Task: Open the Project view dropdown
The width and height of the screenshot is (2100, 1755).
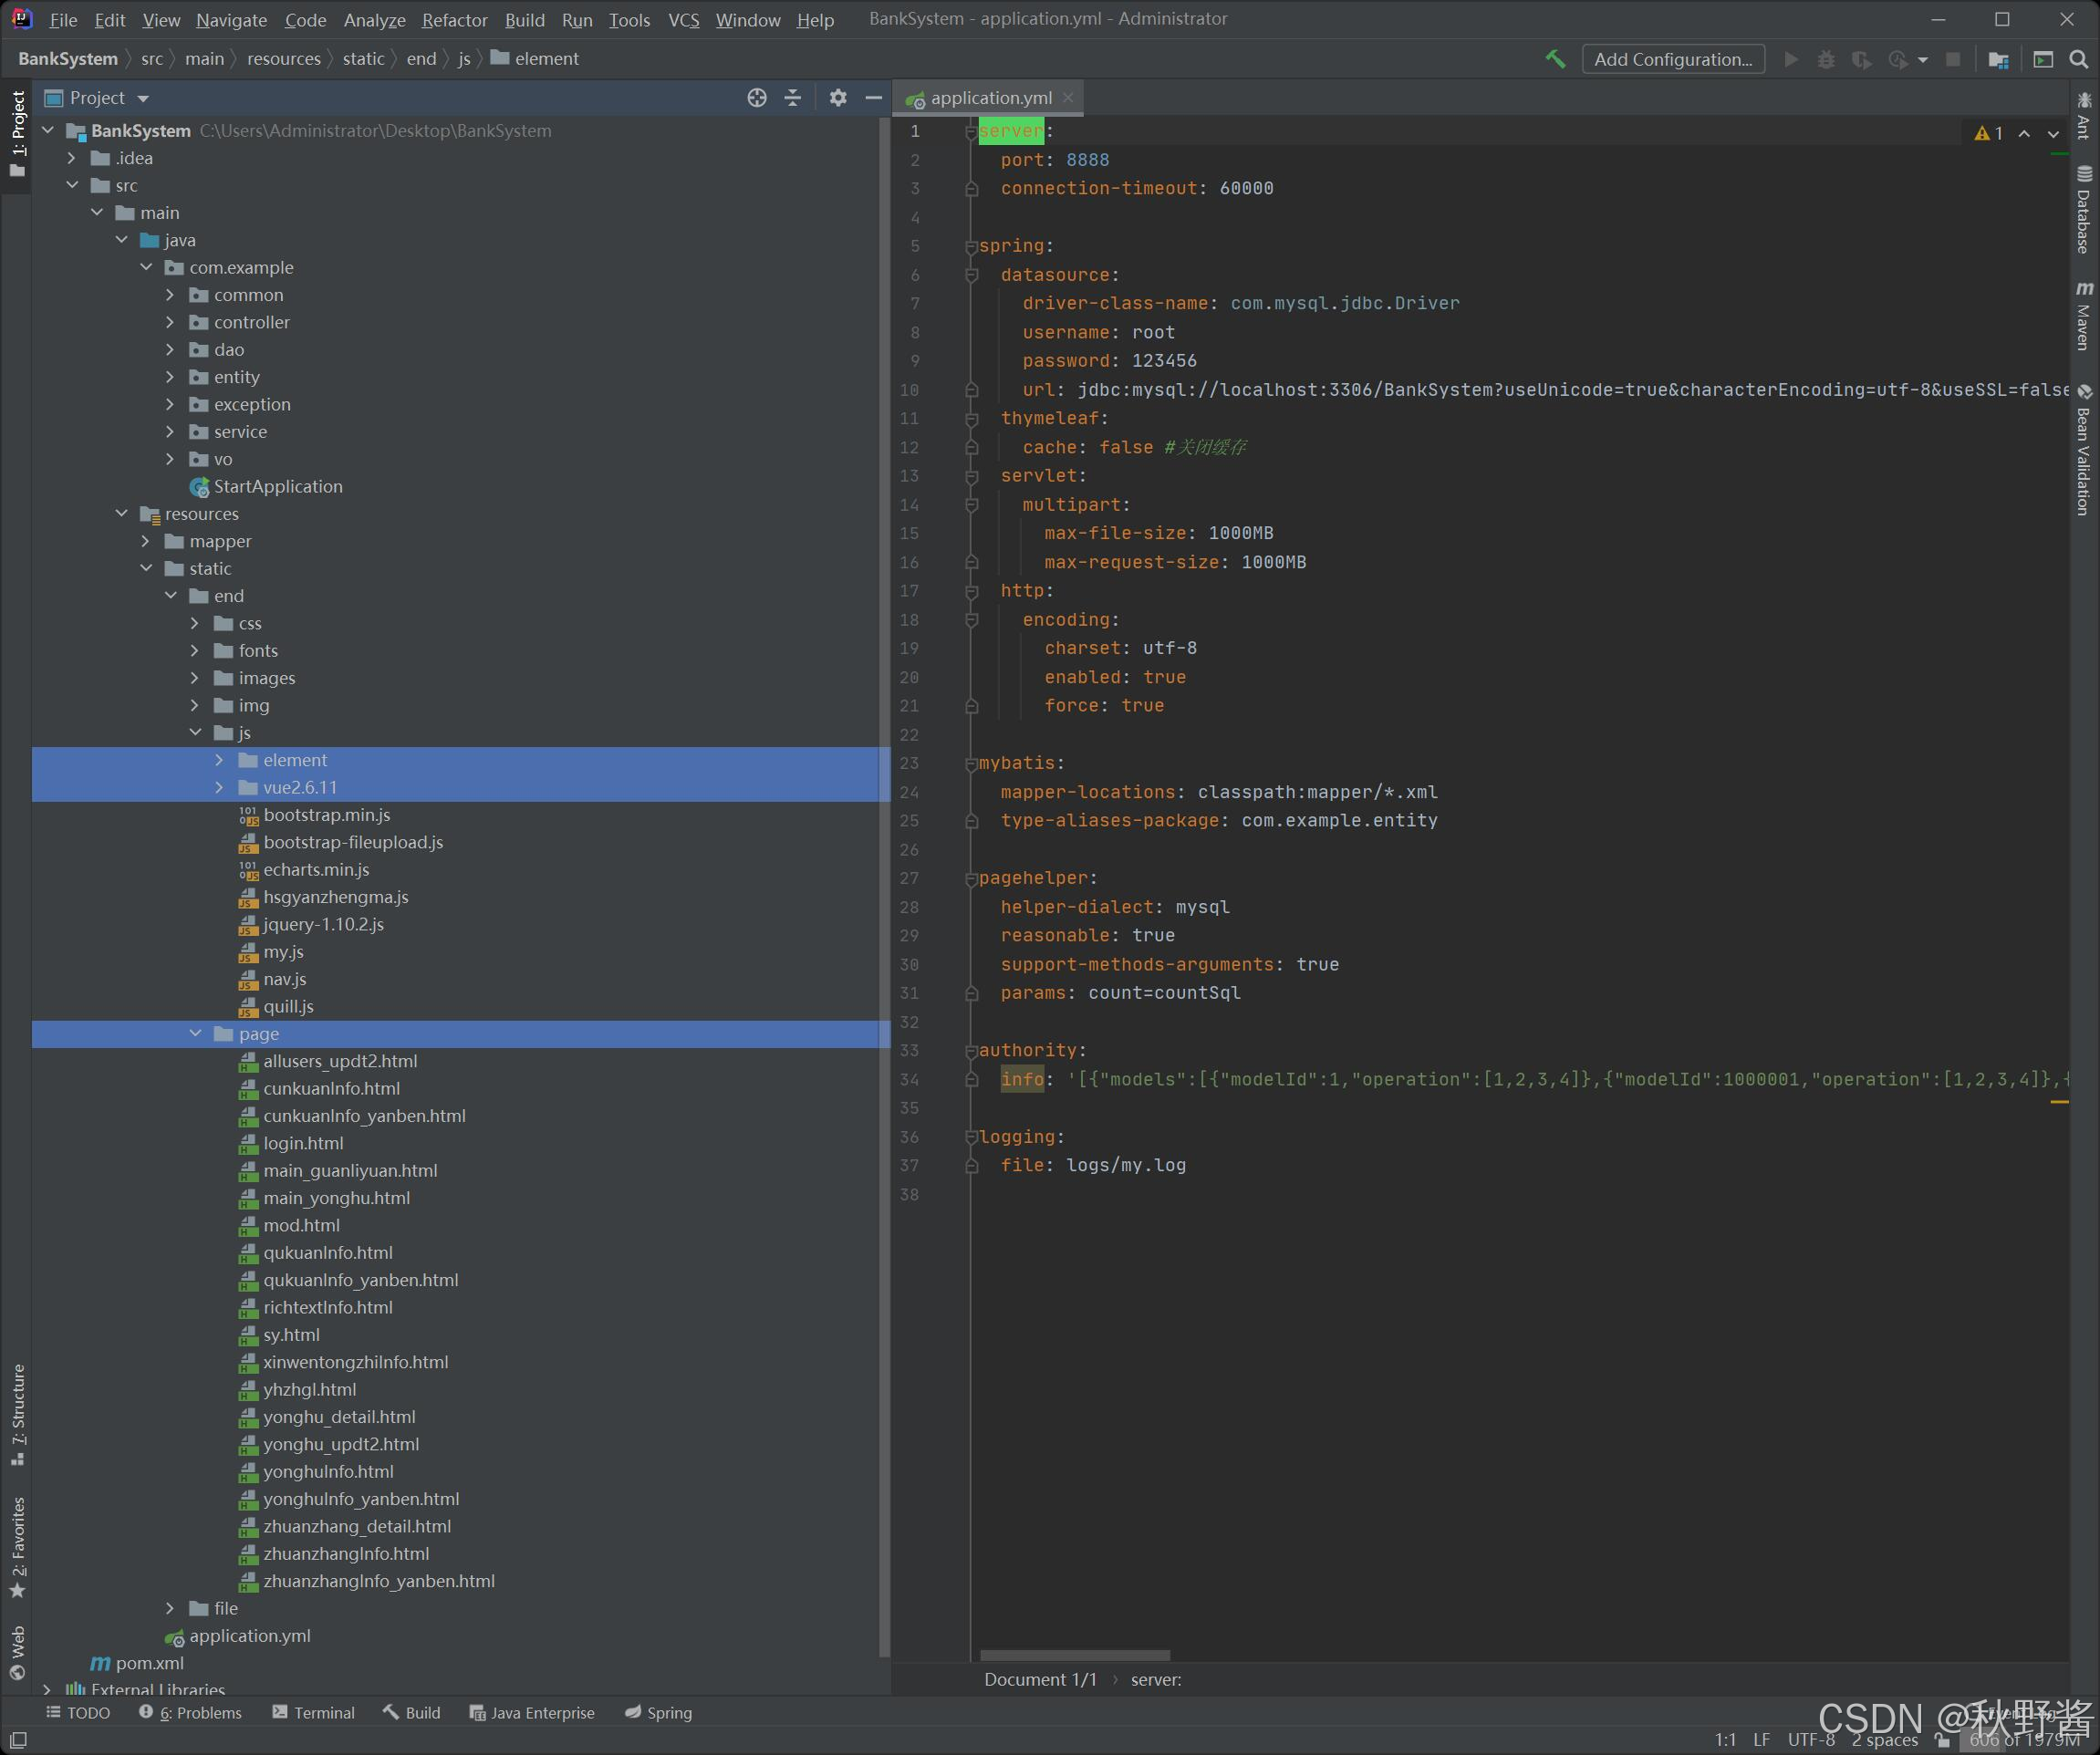Action: (143, 98)
